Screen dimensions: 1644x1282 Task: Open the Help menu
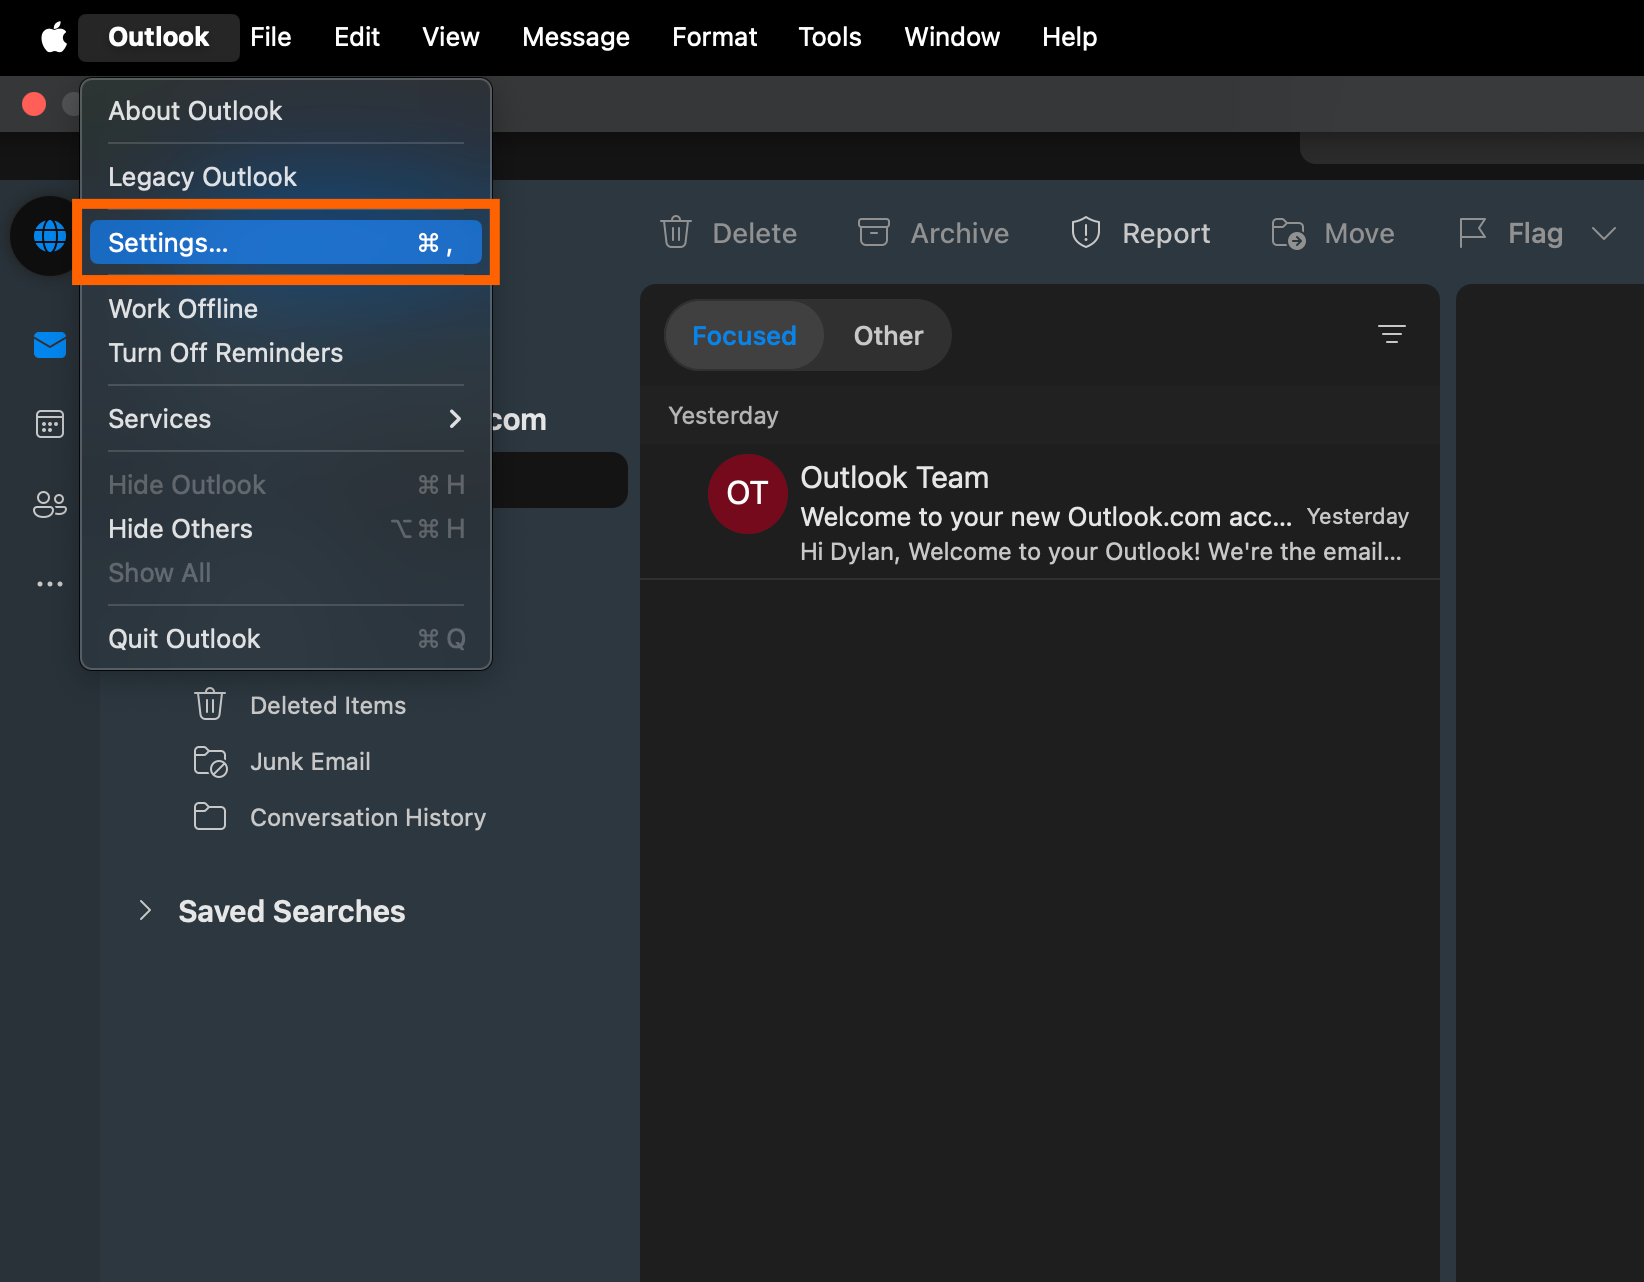(1069, 37)
